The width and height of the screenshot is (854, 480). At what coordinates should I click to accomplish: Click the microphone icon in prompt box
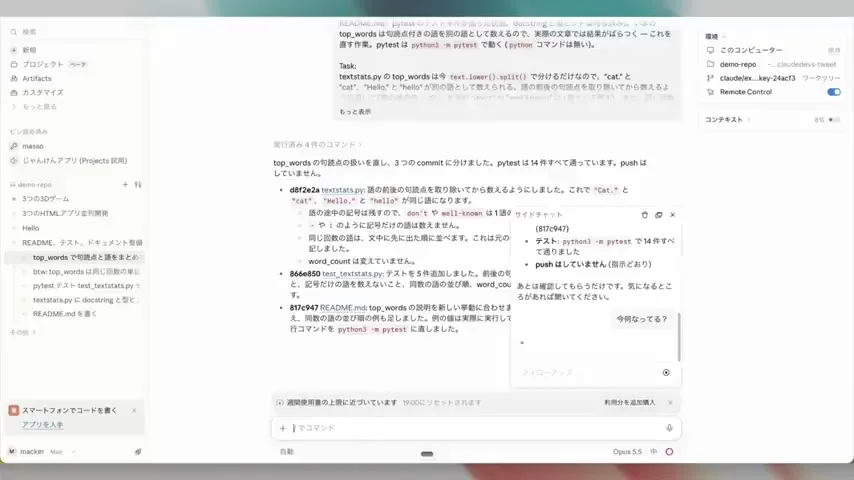click(669, 428)
